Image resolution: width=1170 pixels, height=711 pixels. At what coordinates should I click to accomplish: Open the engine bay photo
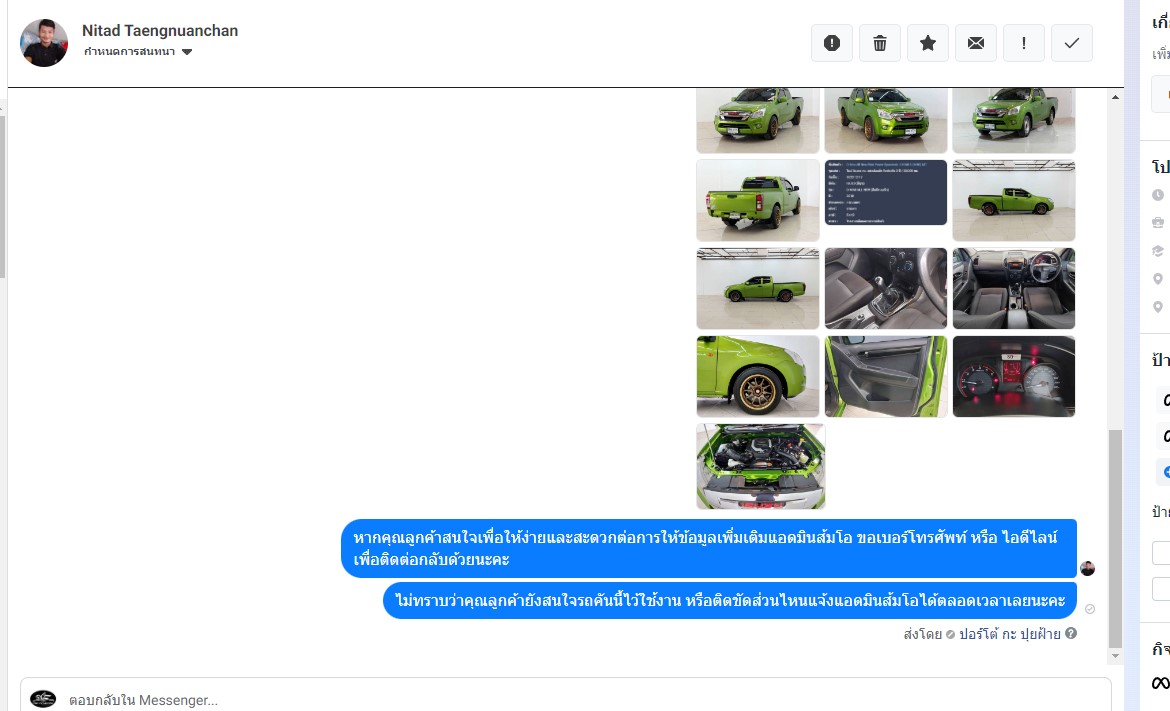click(x=761, y=466)
